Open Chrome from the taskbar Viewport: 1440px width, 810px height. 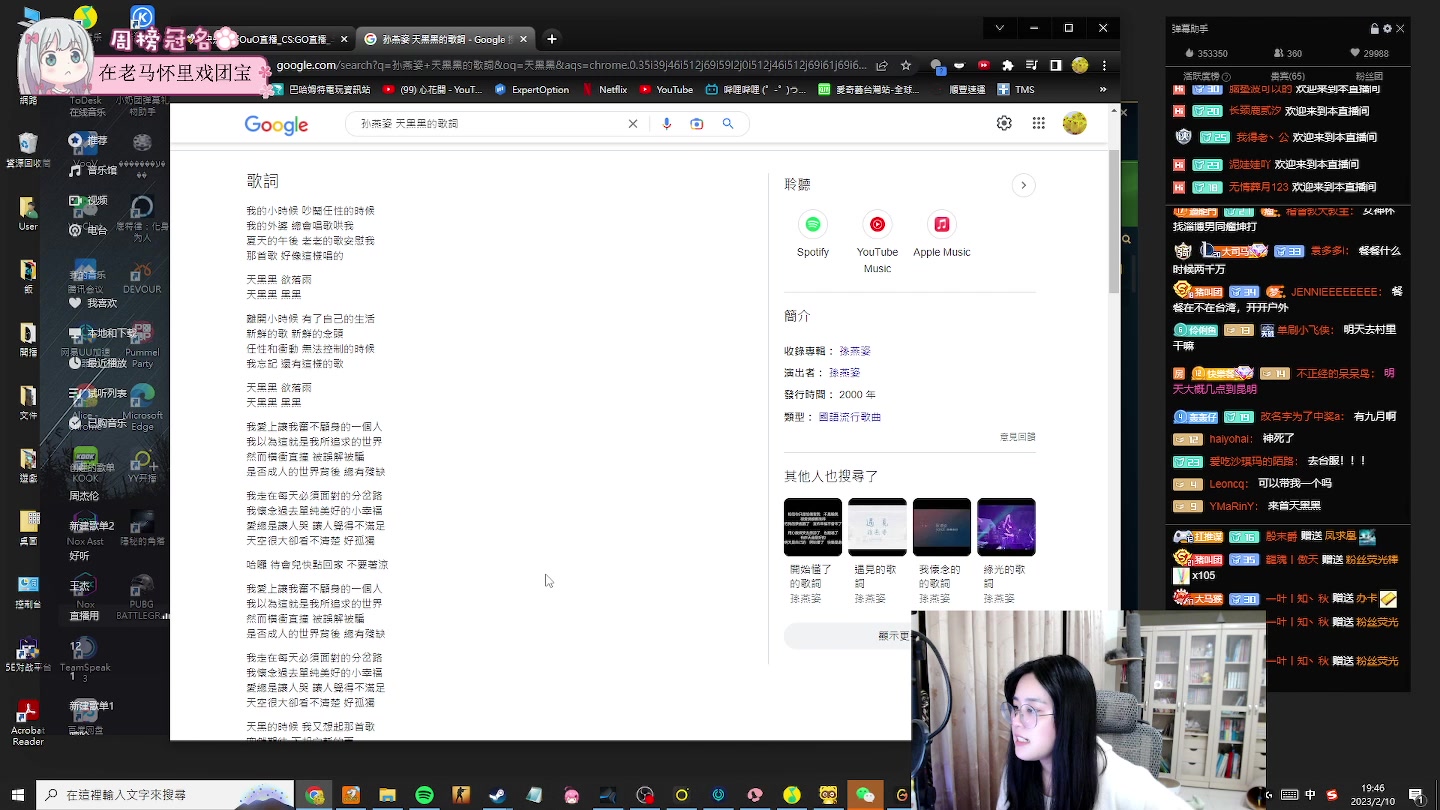click(315, 795)
